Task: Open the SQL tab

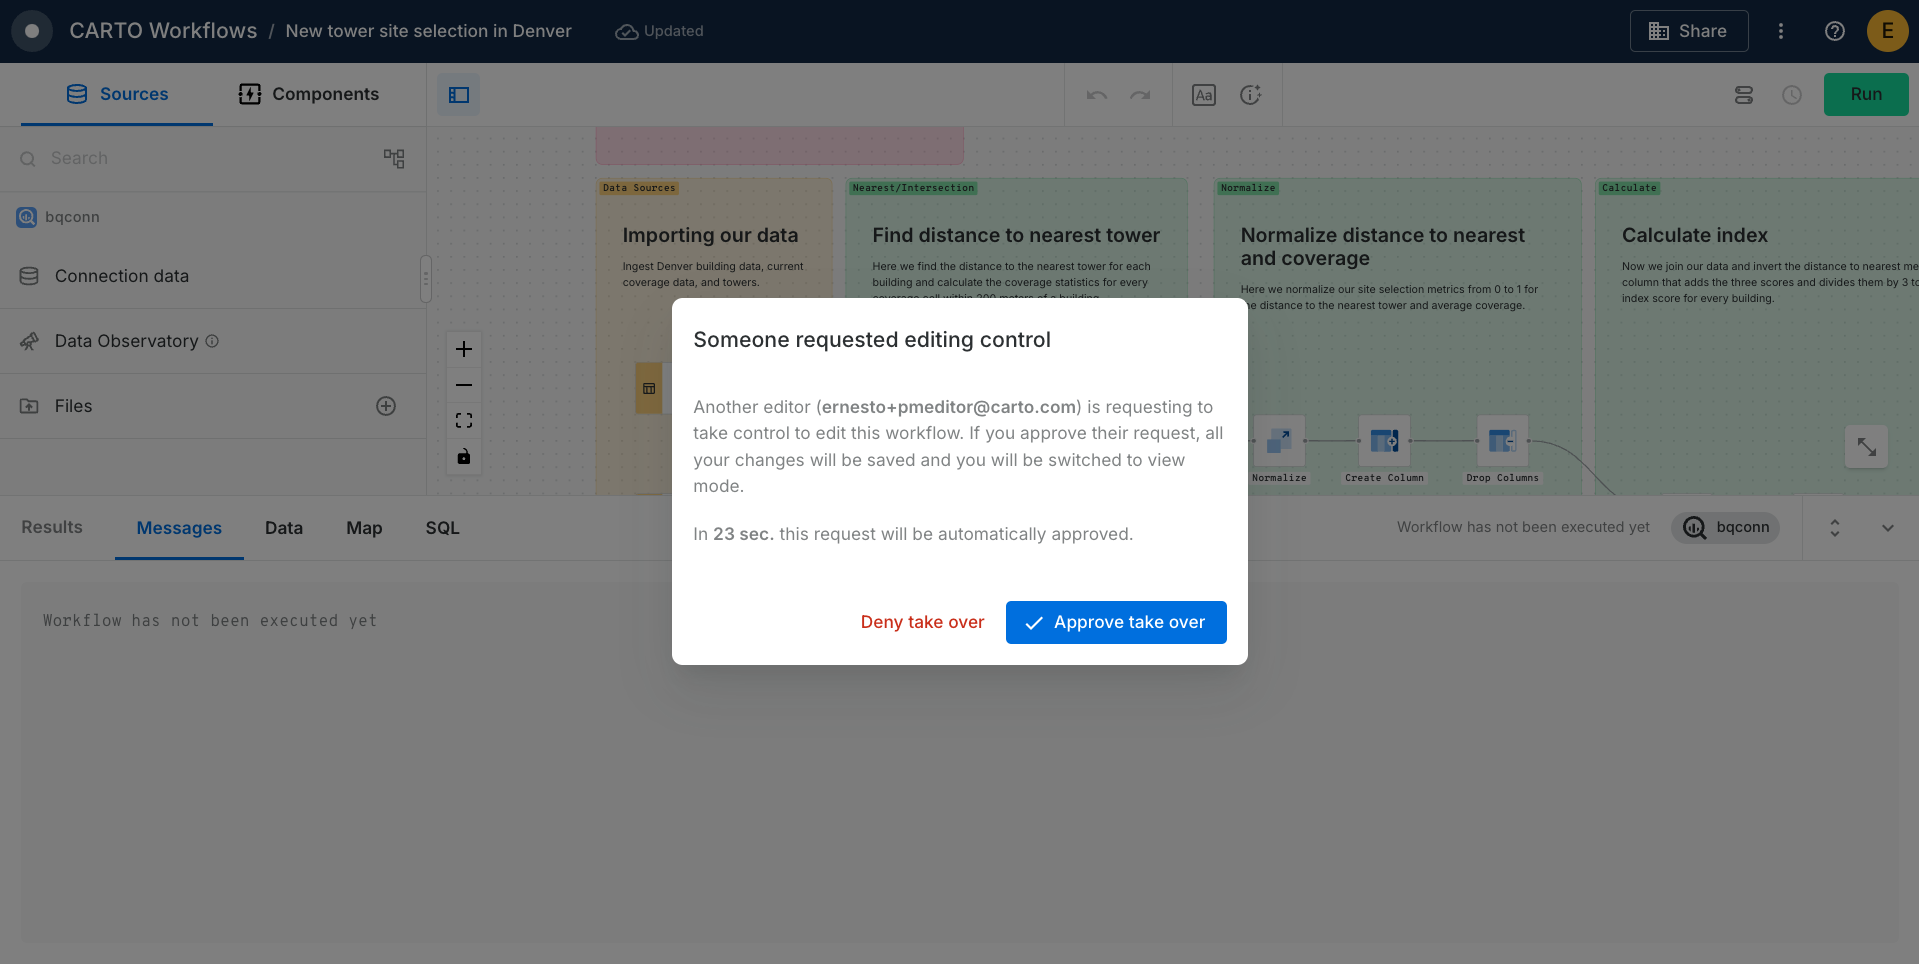Action: tap(442, 528)
